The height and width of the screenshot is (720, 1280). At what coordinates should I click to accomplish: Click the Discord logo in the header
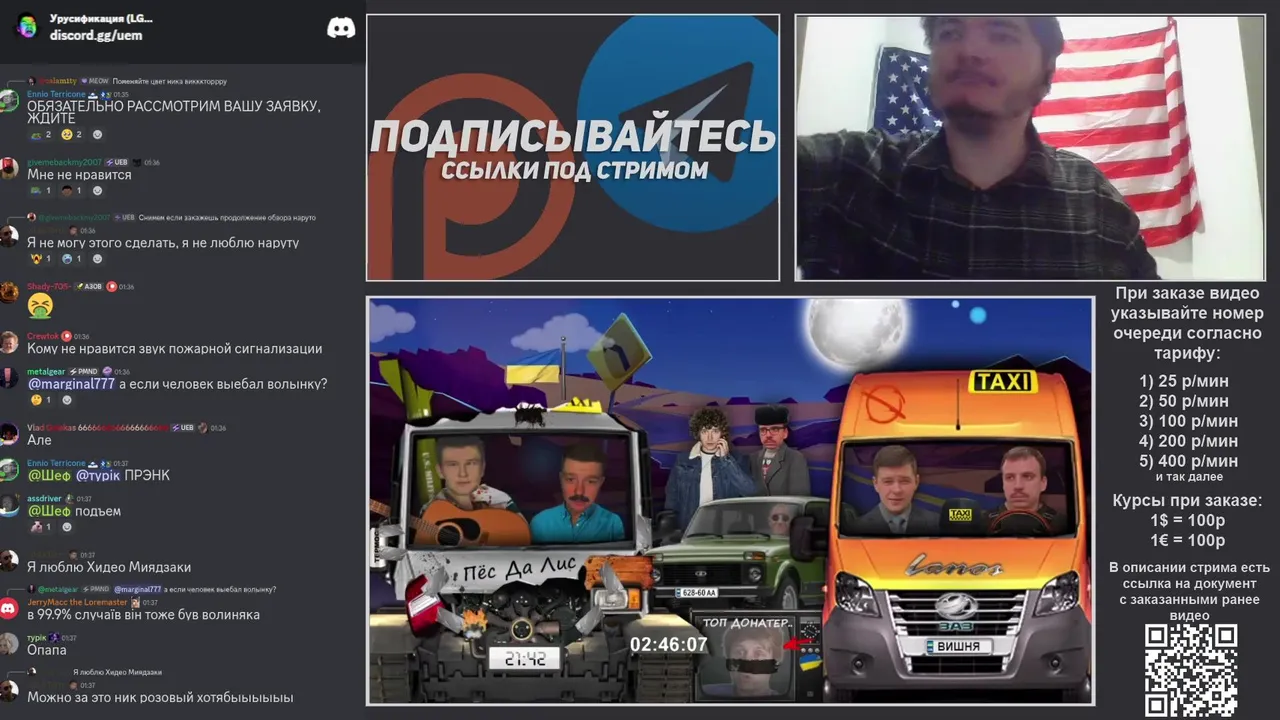[x=341, y=28]
